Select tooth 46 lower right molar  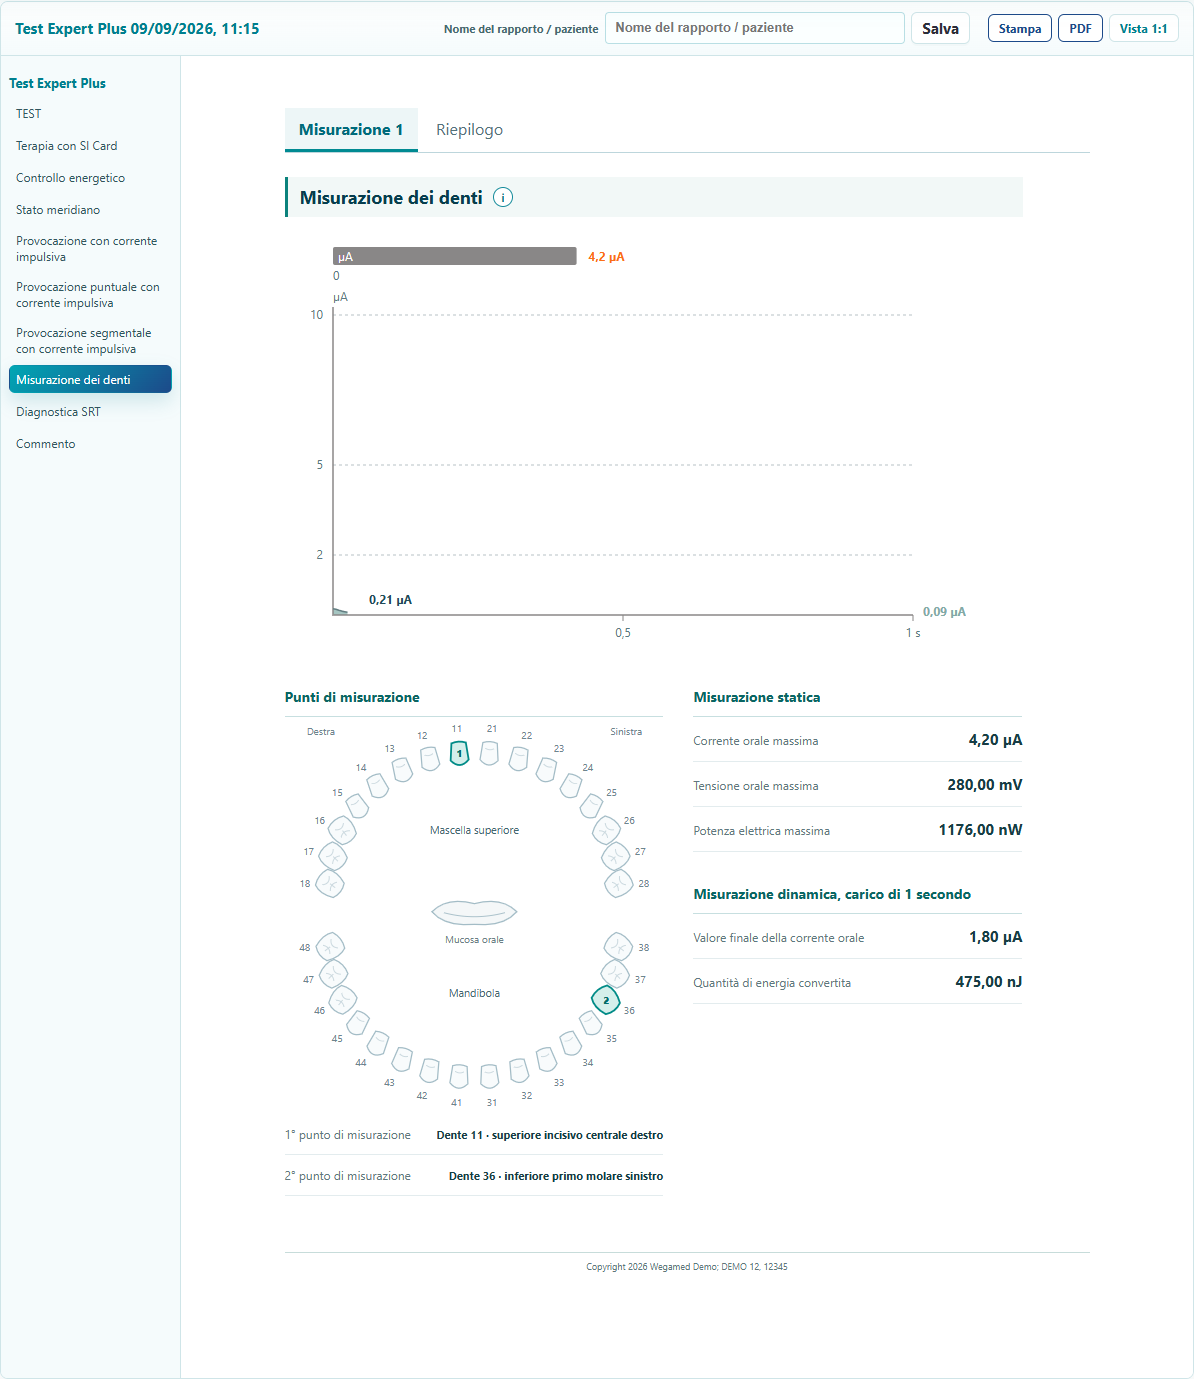[343, 1000]
